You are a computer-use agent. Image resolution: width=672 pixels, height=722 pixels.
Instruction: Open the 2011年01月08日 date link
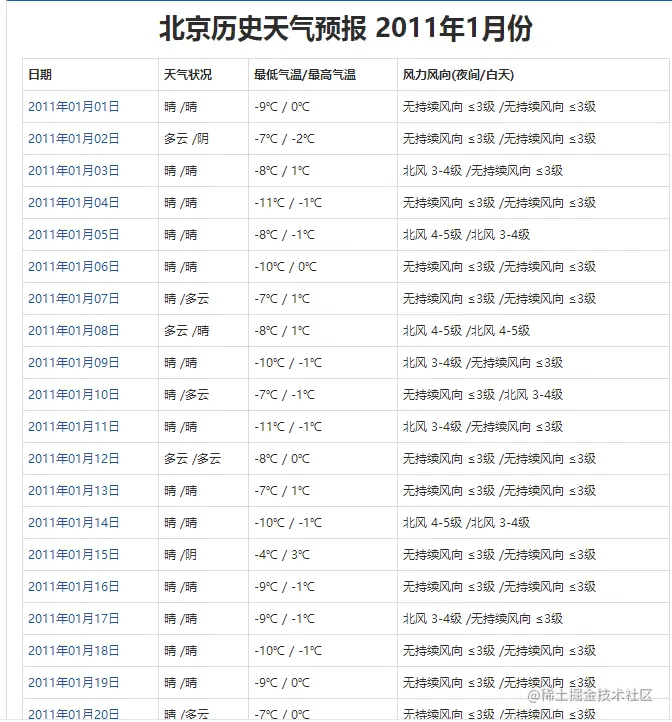[x=74, y=331]
